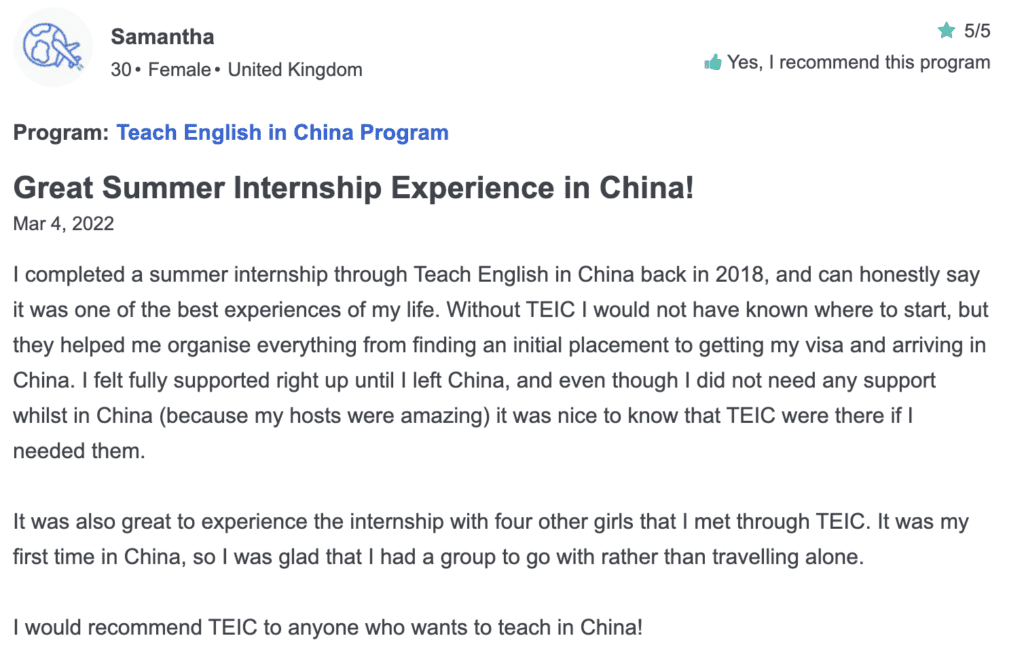Click the line starting 'whilst in China'
The width and height of the screenshot is (1024, 653).
click(x=463, y=416)
